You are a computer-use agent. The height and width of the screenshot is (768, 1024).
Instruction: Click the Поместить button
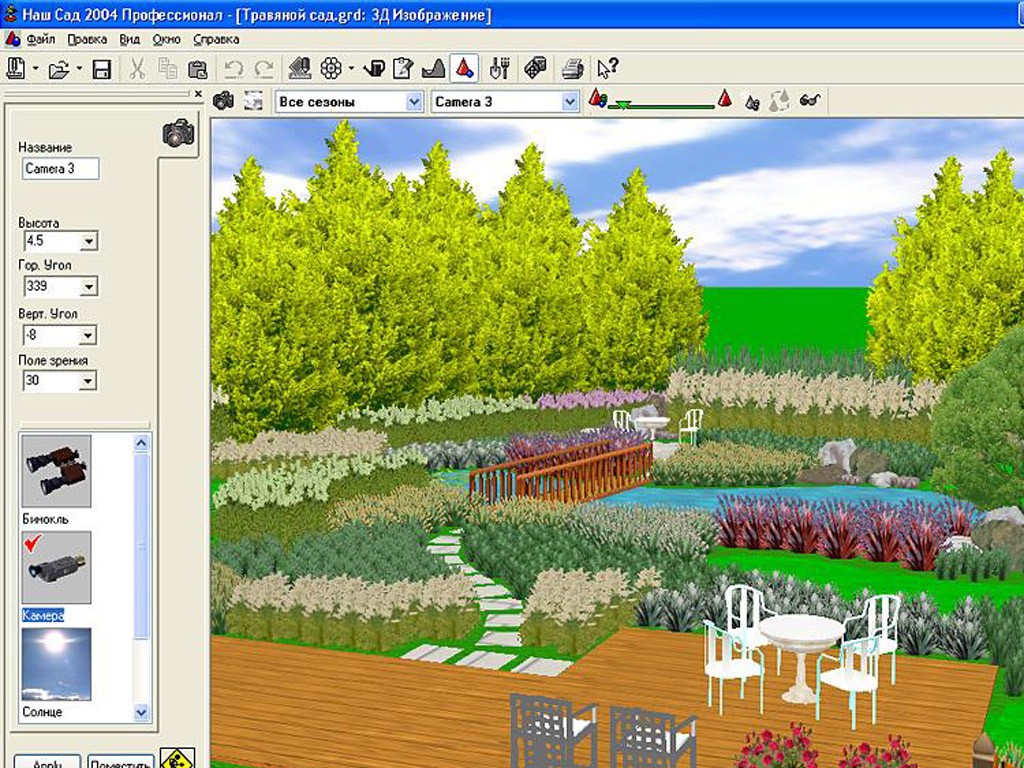(x=121, y=762)
